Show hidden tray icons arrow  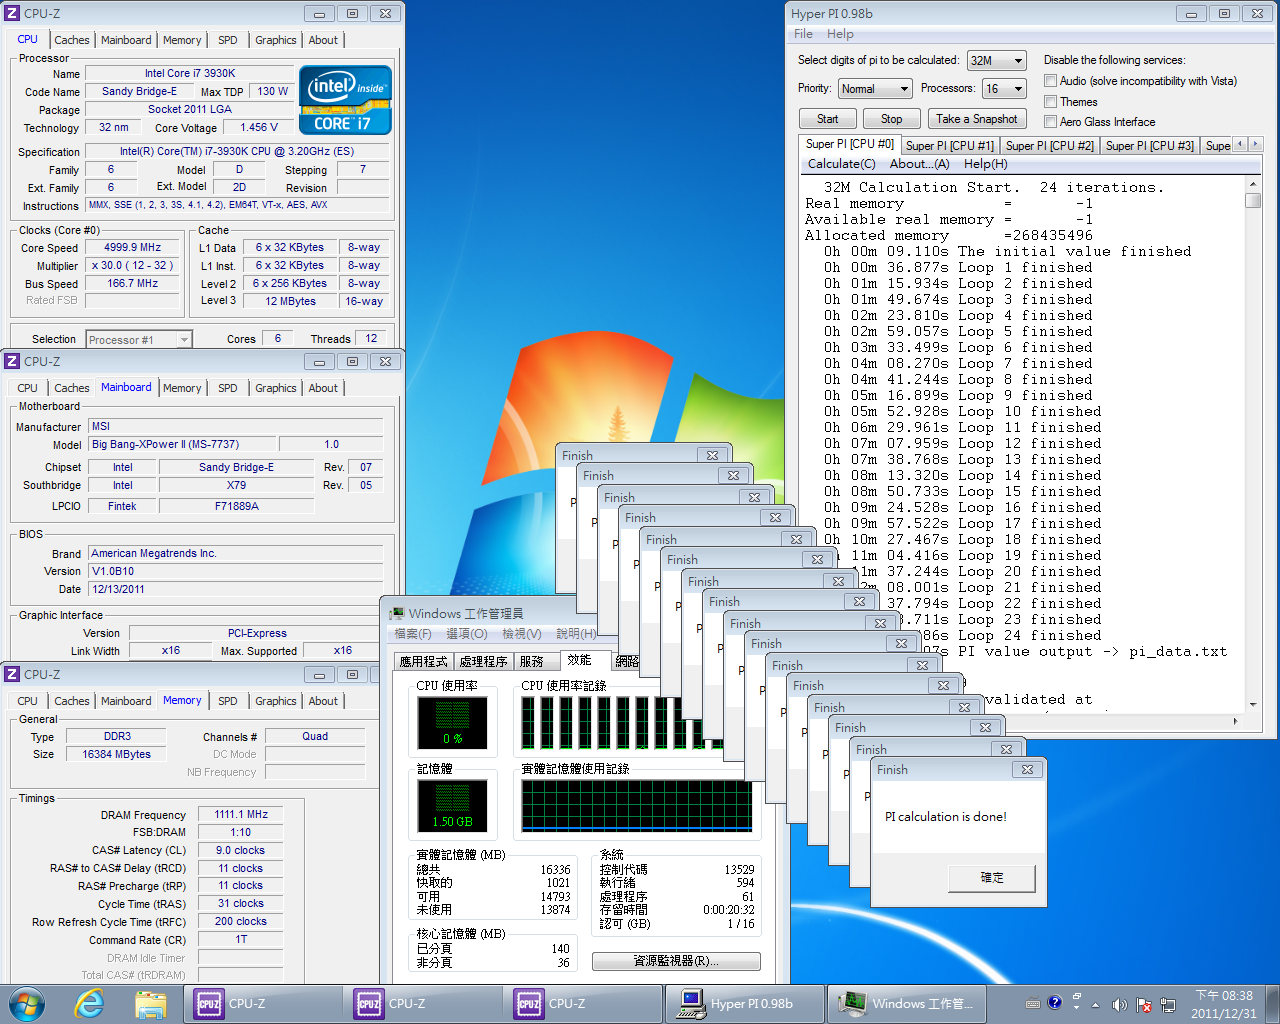click(1095, 1005)
